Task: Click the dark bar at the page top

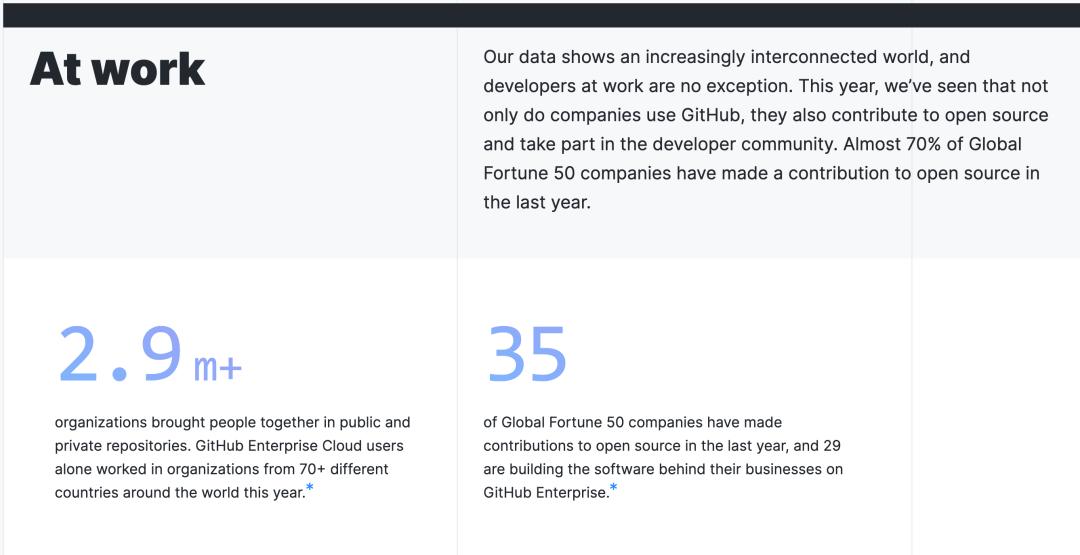Action: coord(540,14)
